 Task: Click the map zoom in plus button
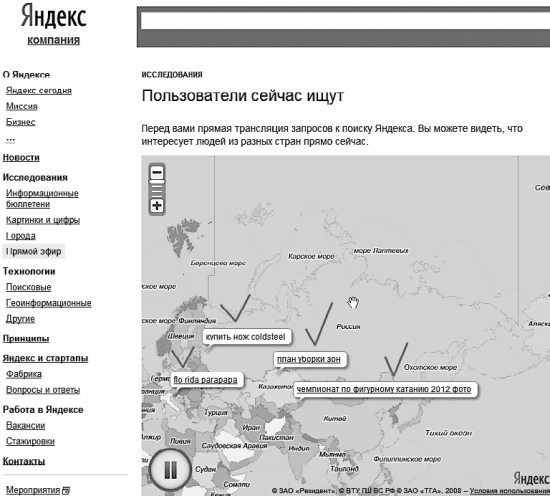click(157, 206)
